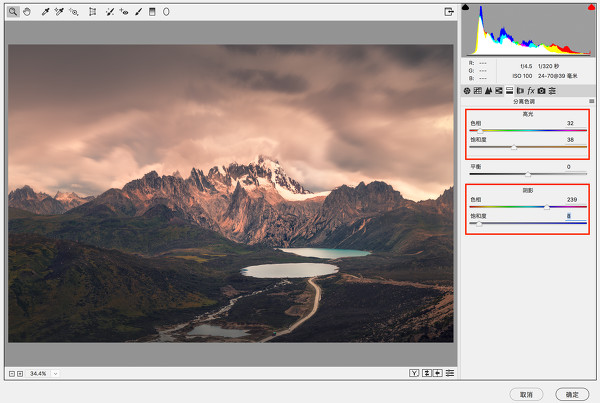The height and width of the screenshot is (403, 600).
Task: Click the shadows 色相 slider handle
Action: [547, 207]
